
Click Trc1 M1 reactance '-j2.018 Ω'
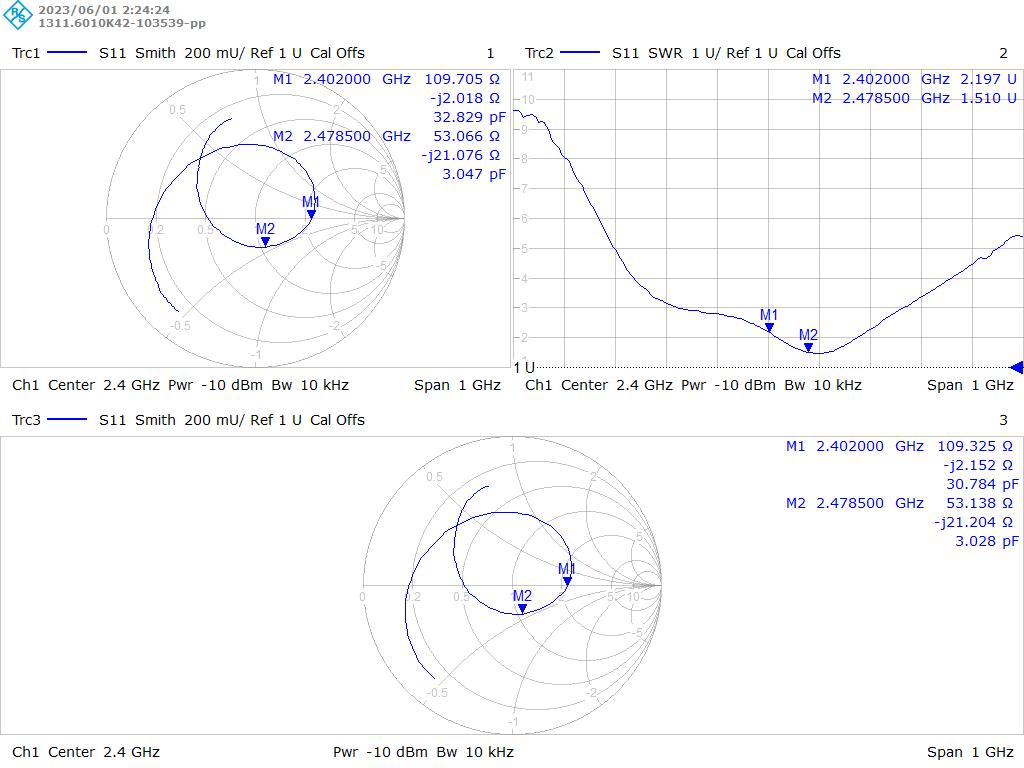pos(464,98)
